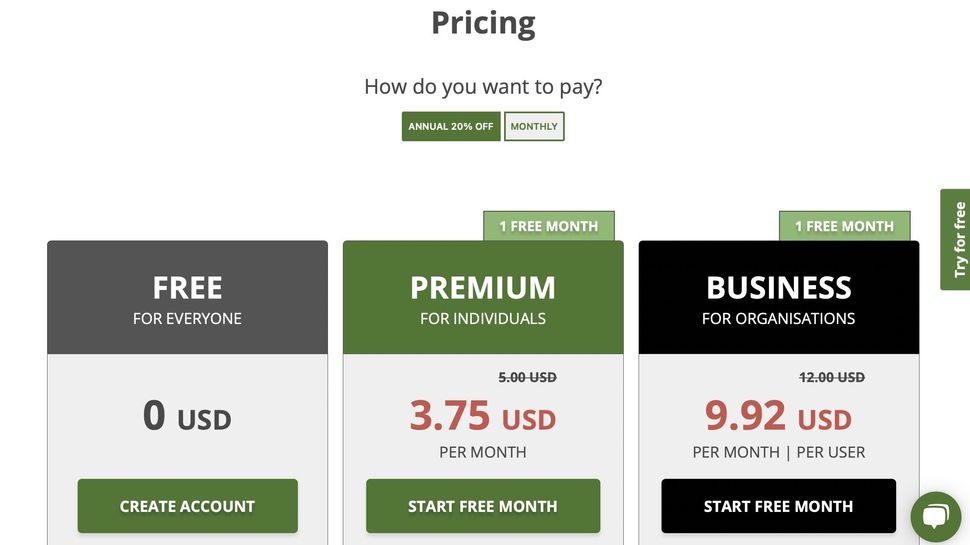Select Monthly billing option
This screenshot has height=545, width=970.
(534, 127)
